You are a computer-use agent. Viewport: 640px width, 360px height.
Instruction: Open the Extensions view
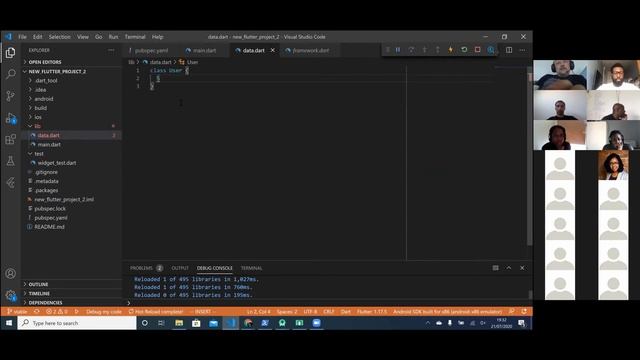[11, 139]
